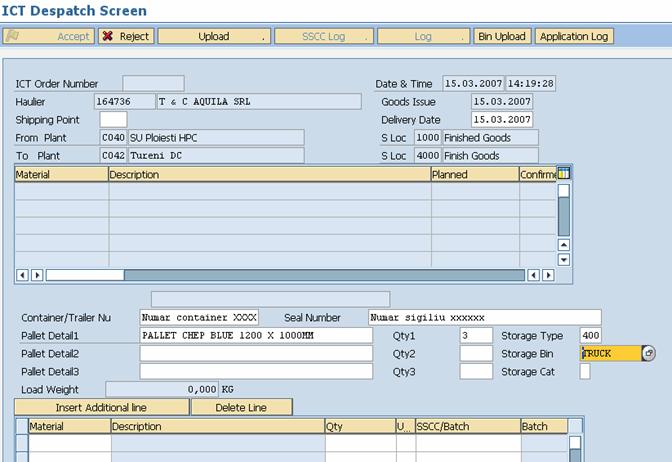This screenshot has height=462, width=672.
Task: Click the Reject button with red X
Action: [x=125, y=36]
